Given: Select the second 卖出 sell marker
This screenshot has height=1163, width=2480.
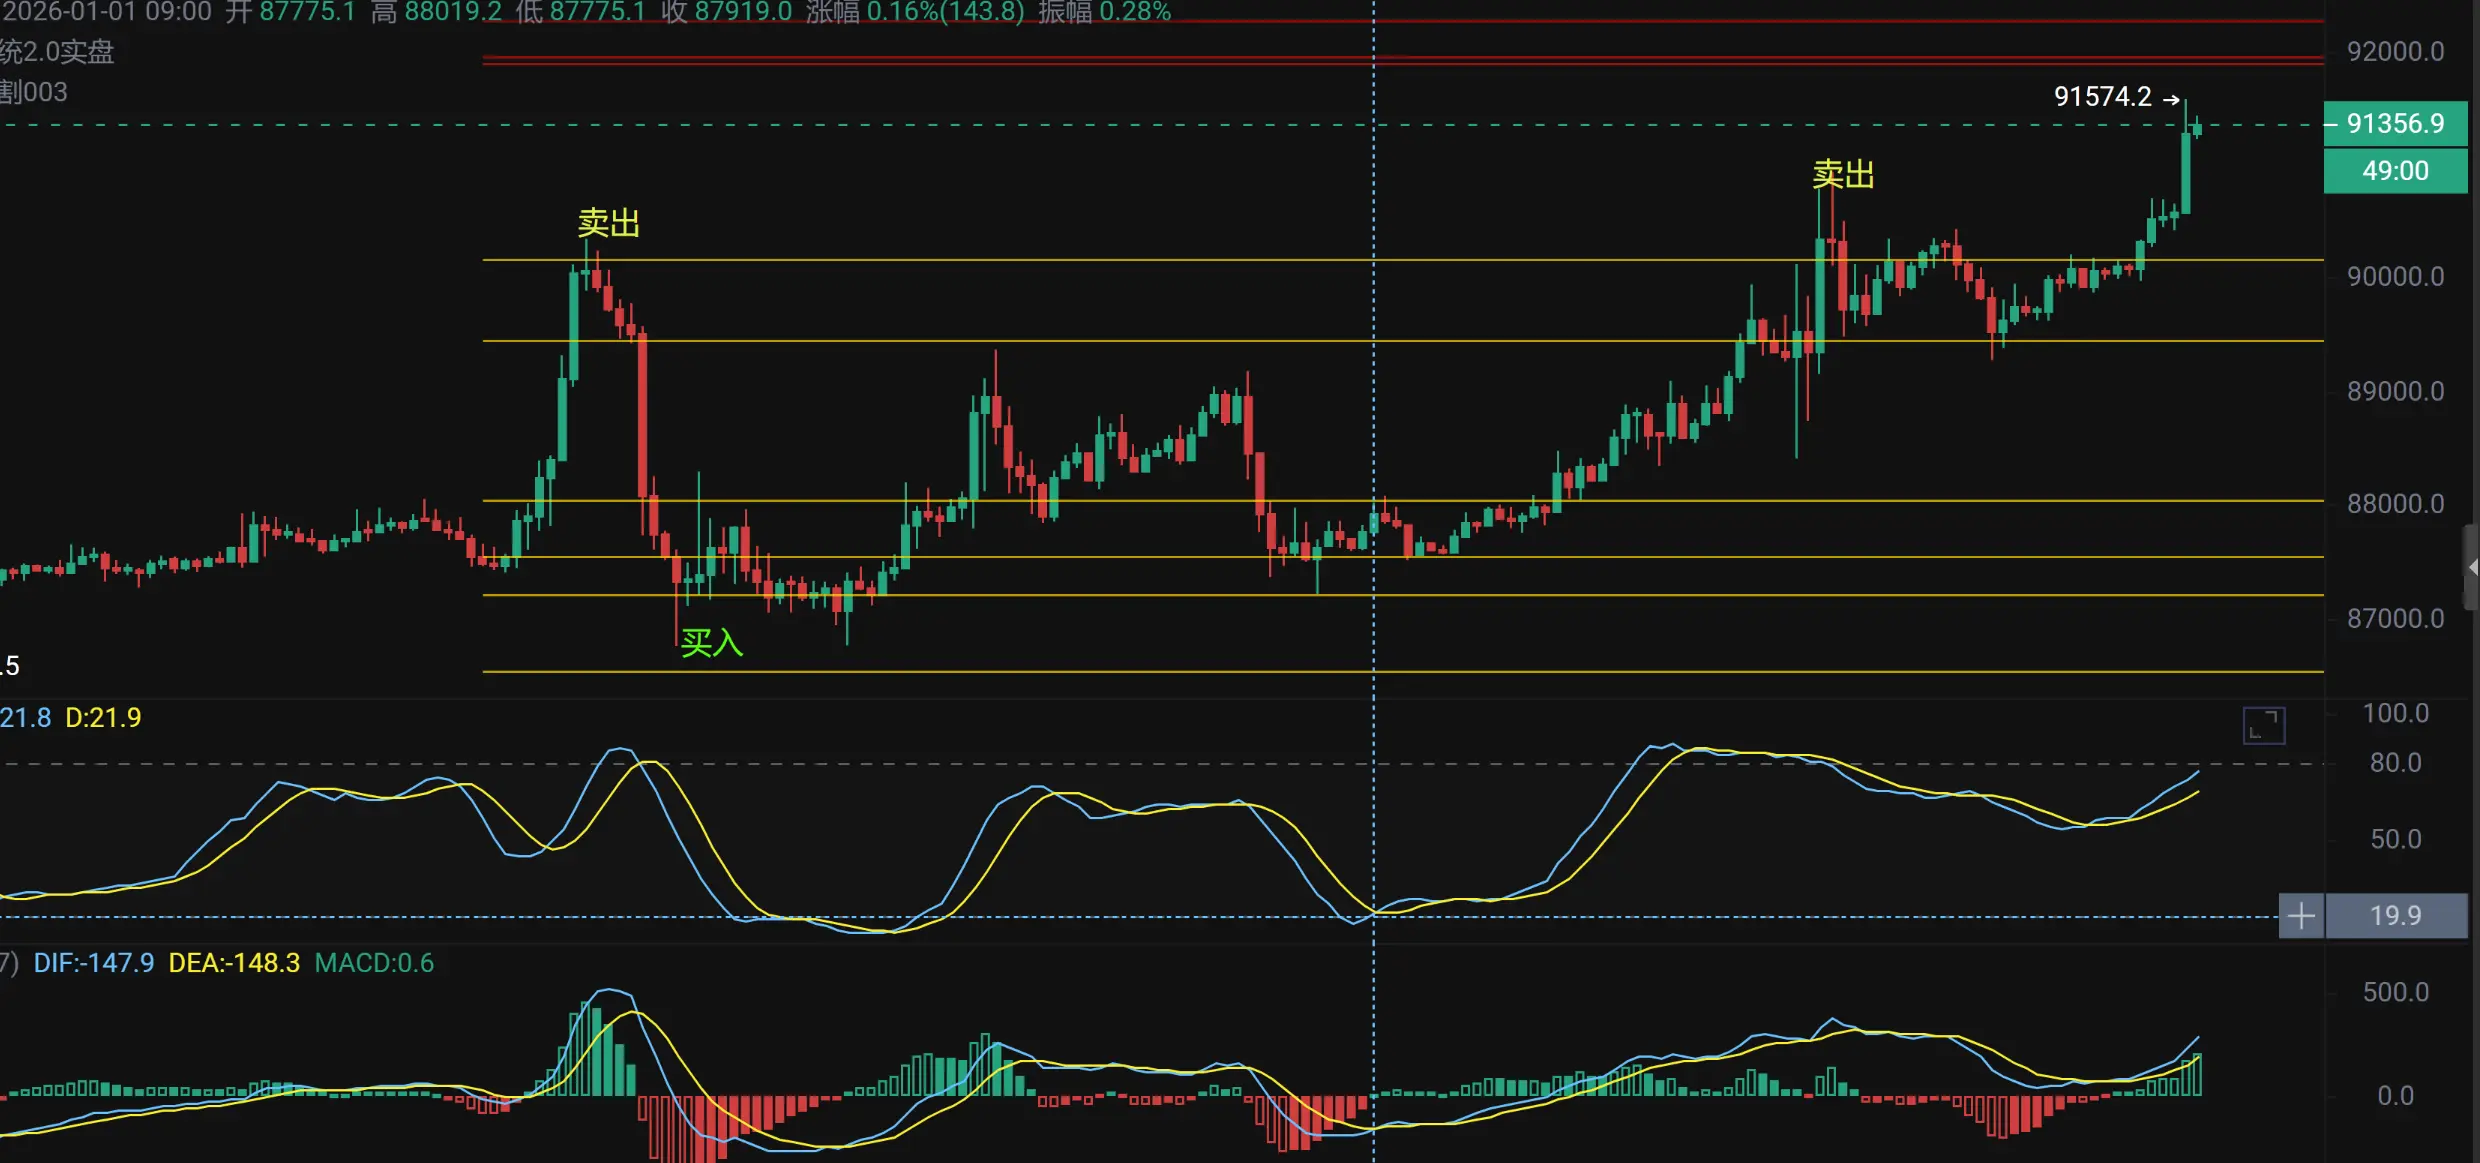Looking at the screenshot, I should 1843,175.
